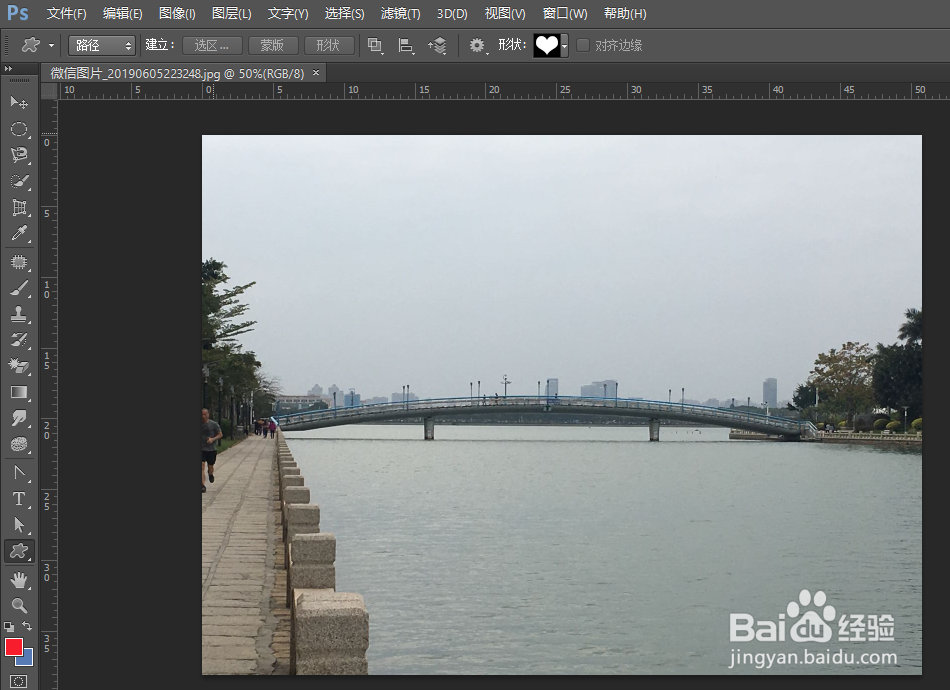Open path arrangement options
This screenshot has height=690, width=950.
(437, 45)
